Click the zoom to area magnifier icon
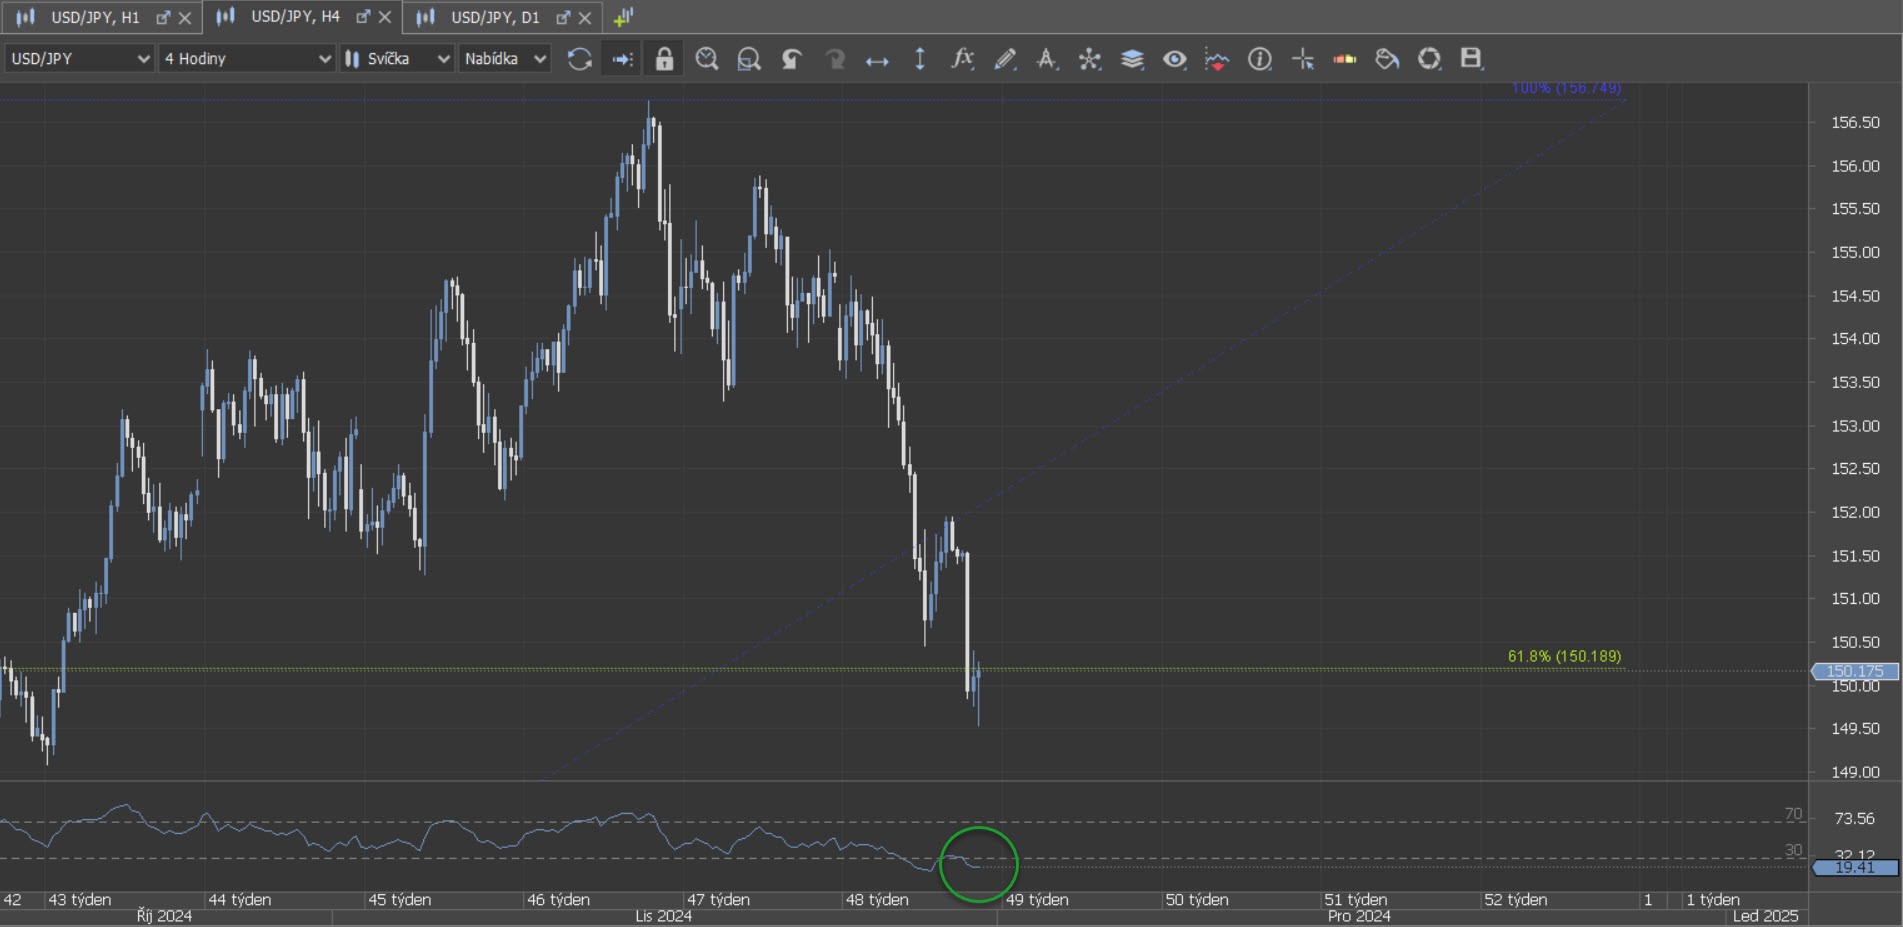This screenshot has width=1903, height=927. click(x=749, y=59)
